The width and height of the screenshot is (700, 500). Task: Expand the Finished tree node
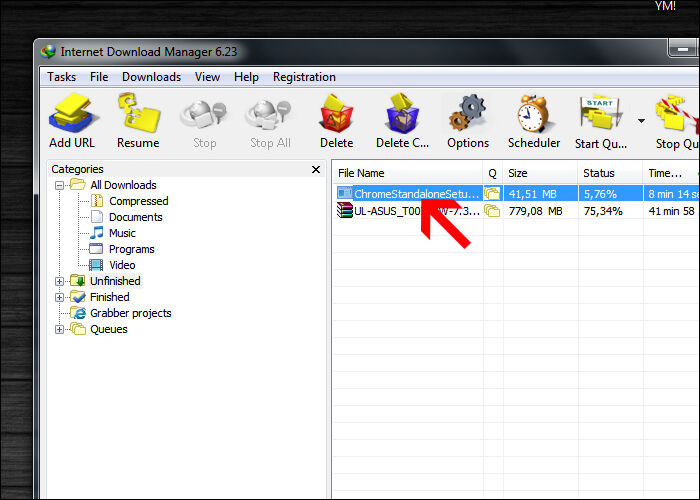pyautogui.click(x=59, y=297)
